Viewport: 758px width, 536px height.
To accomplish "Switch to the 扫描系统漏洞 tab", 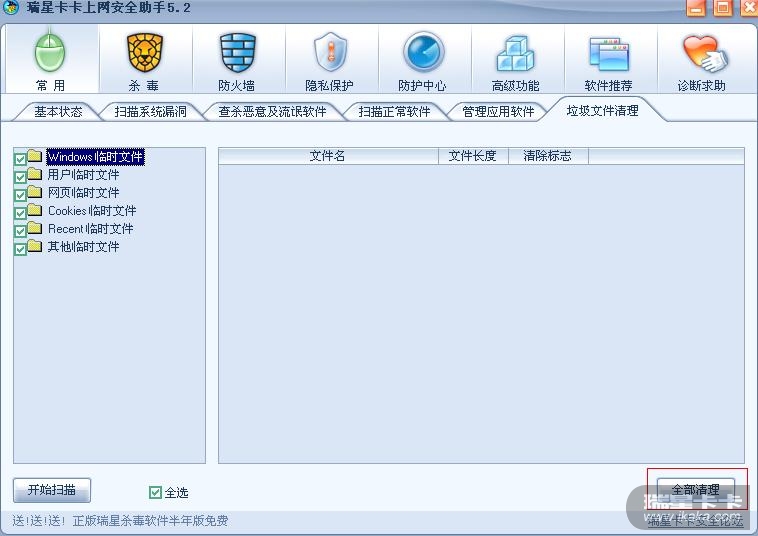I will coord(150,112).
